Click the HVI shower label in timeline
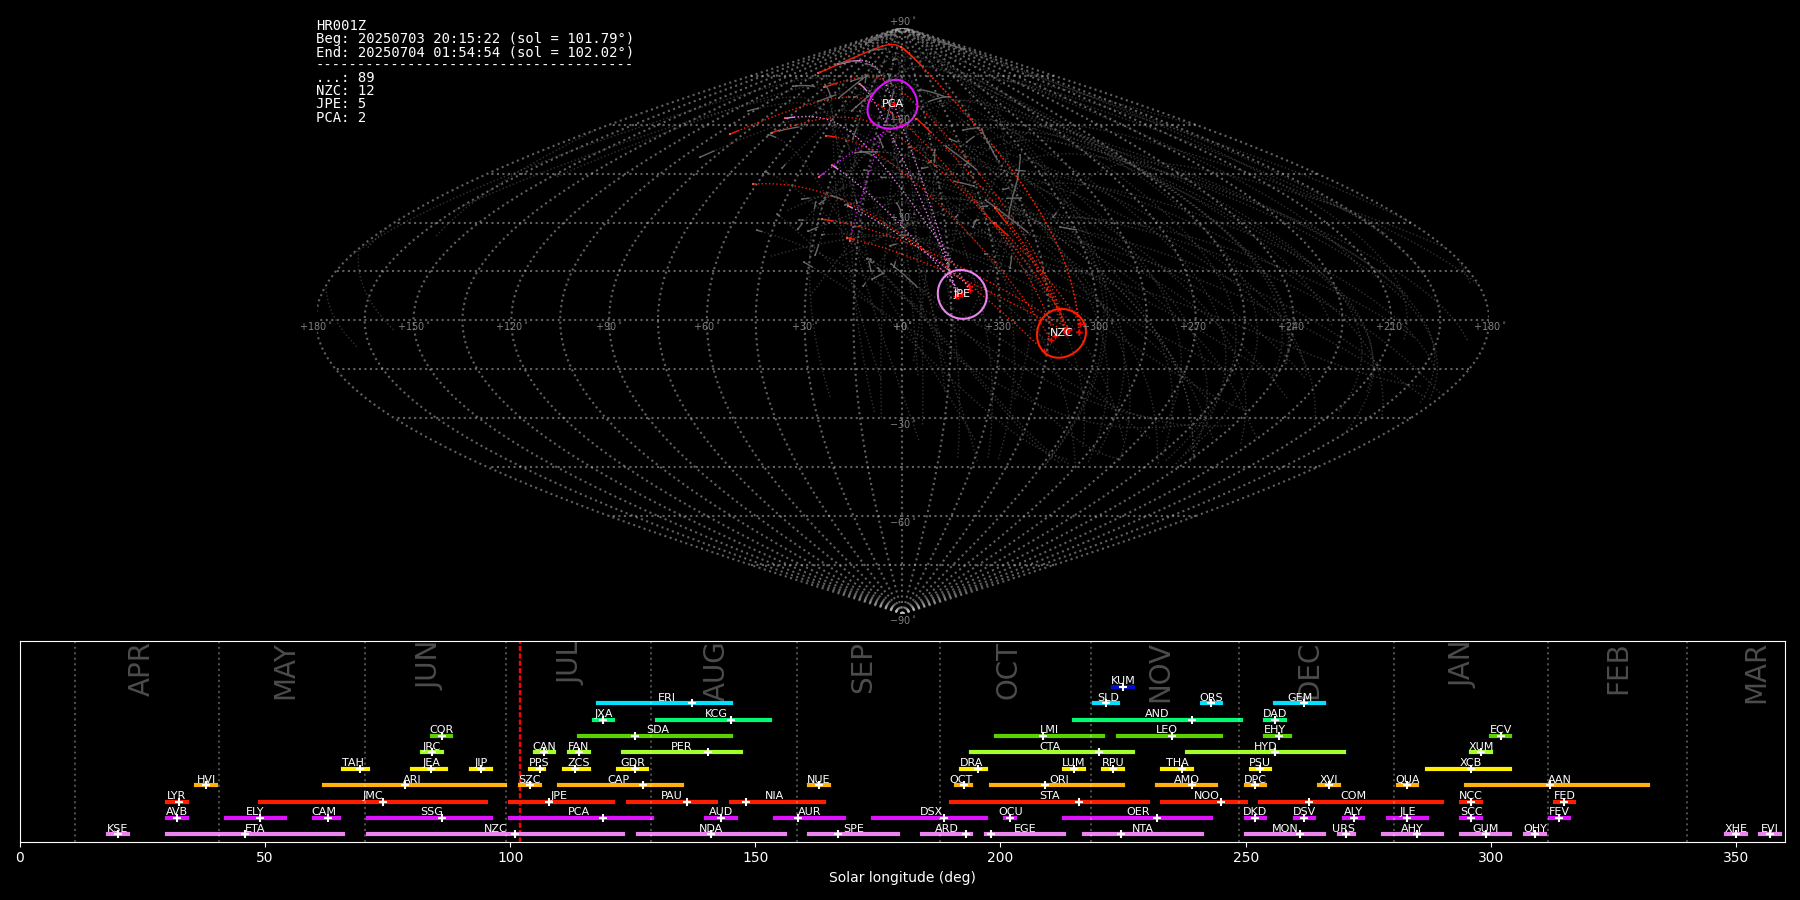 tap(206, 780)
